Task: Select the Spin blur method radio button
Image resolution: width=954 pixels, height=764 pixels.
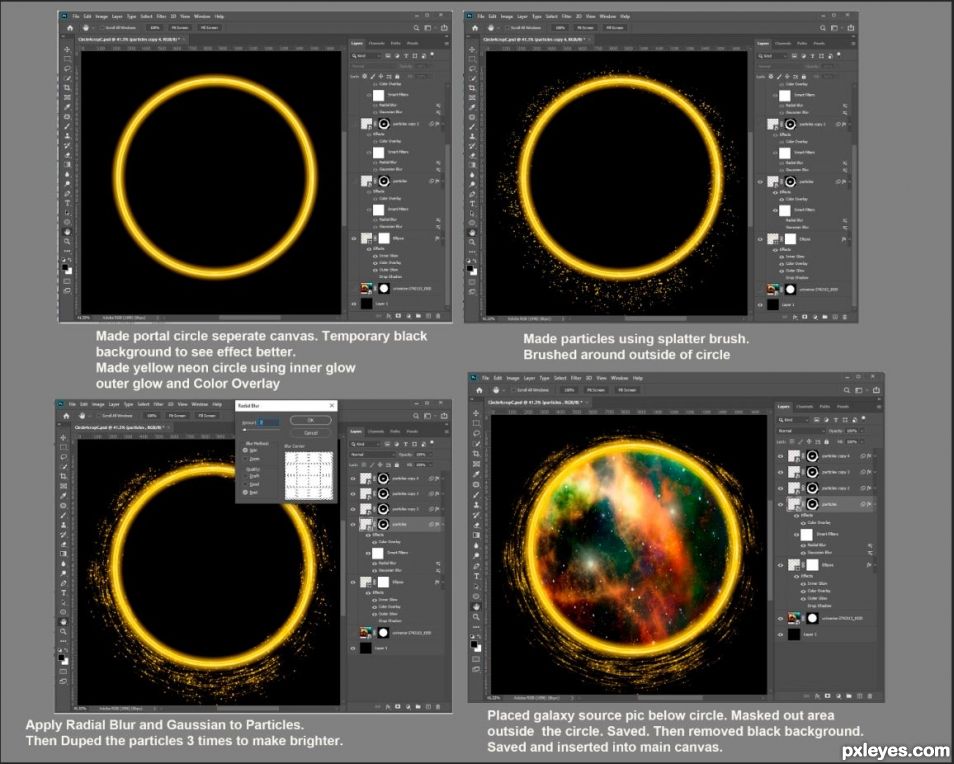Action: (245, 450)
